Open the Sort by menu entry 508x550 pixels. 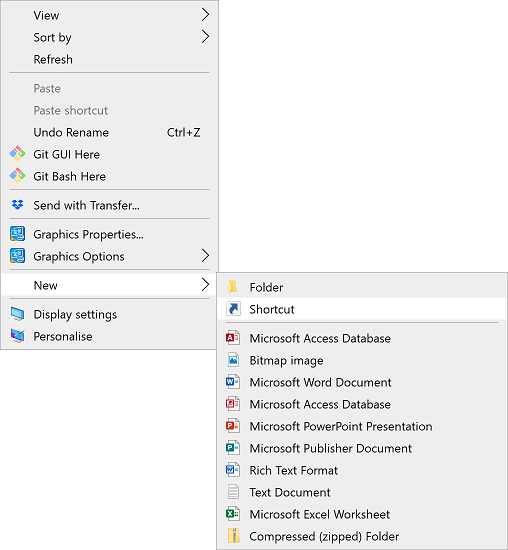point(109,37)
